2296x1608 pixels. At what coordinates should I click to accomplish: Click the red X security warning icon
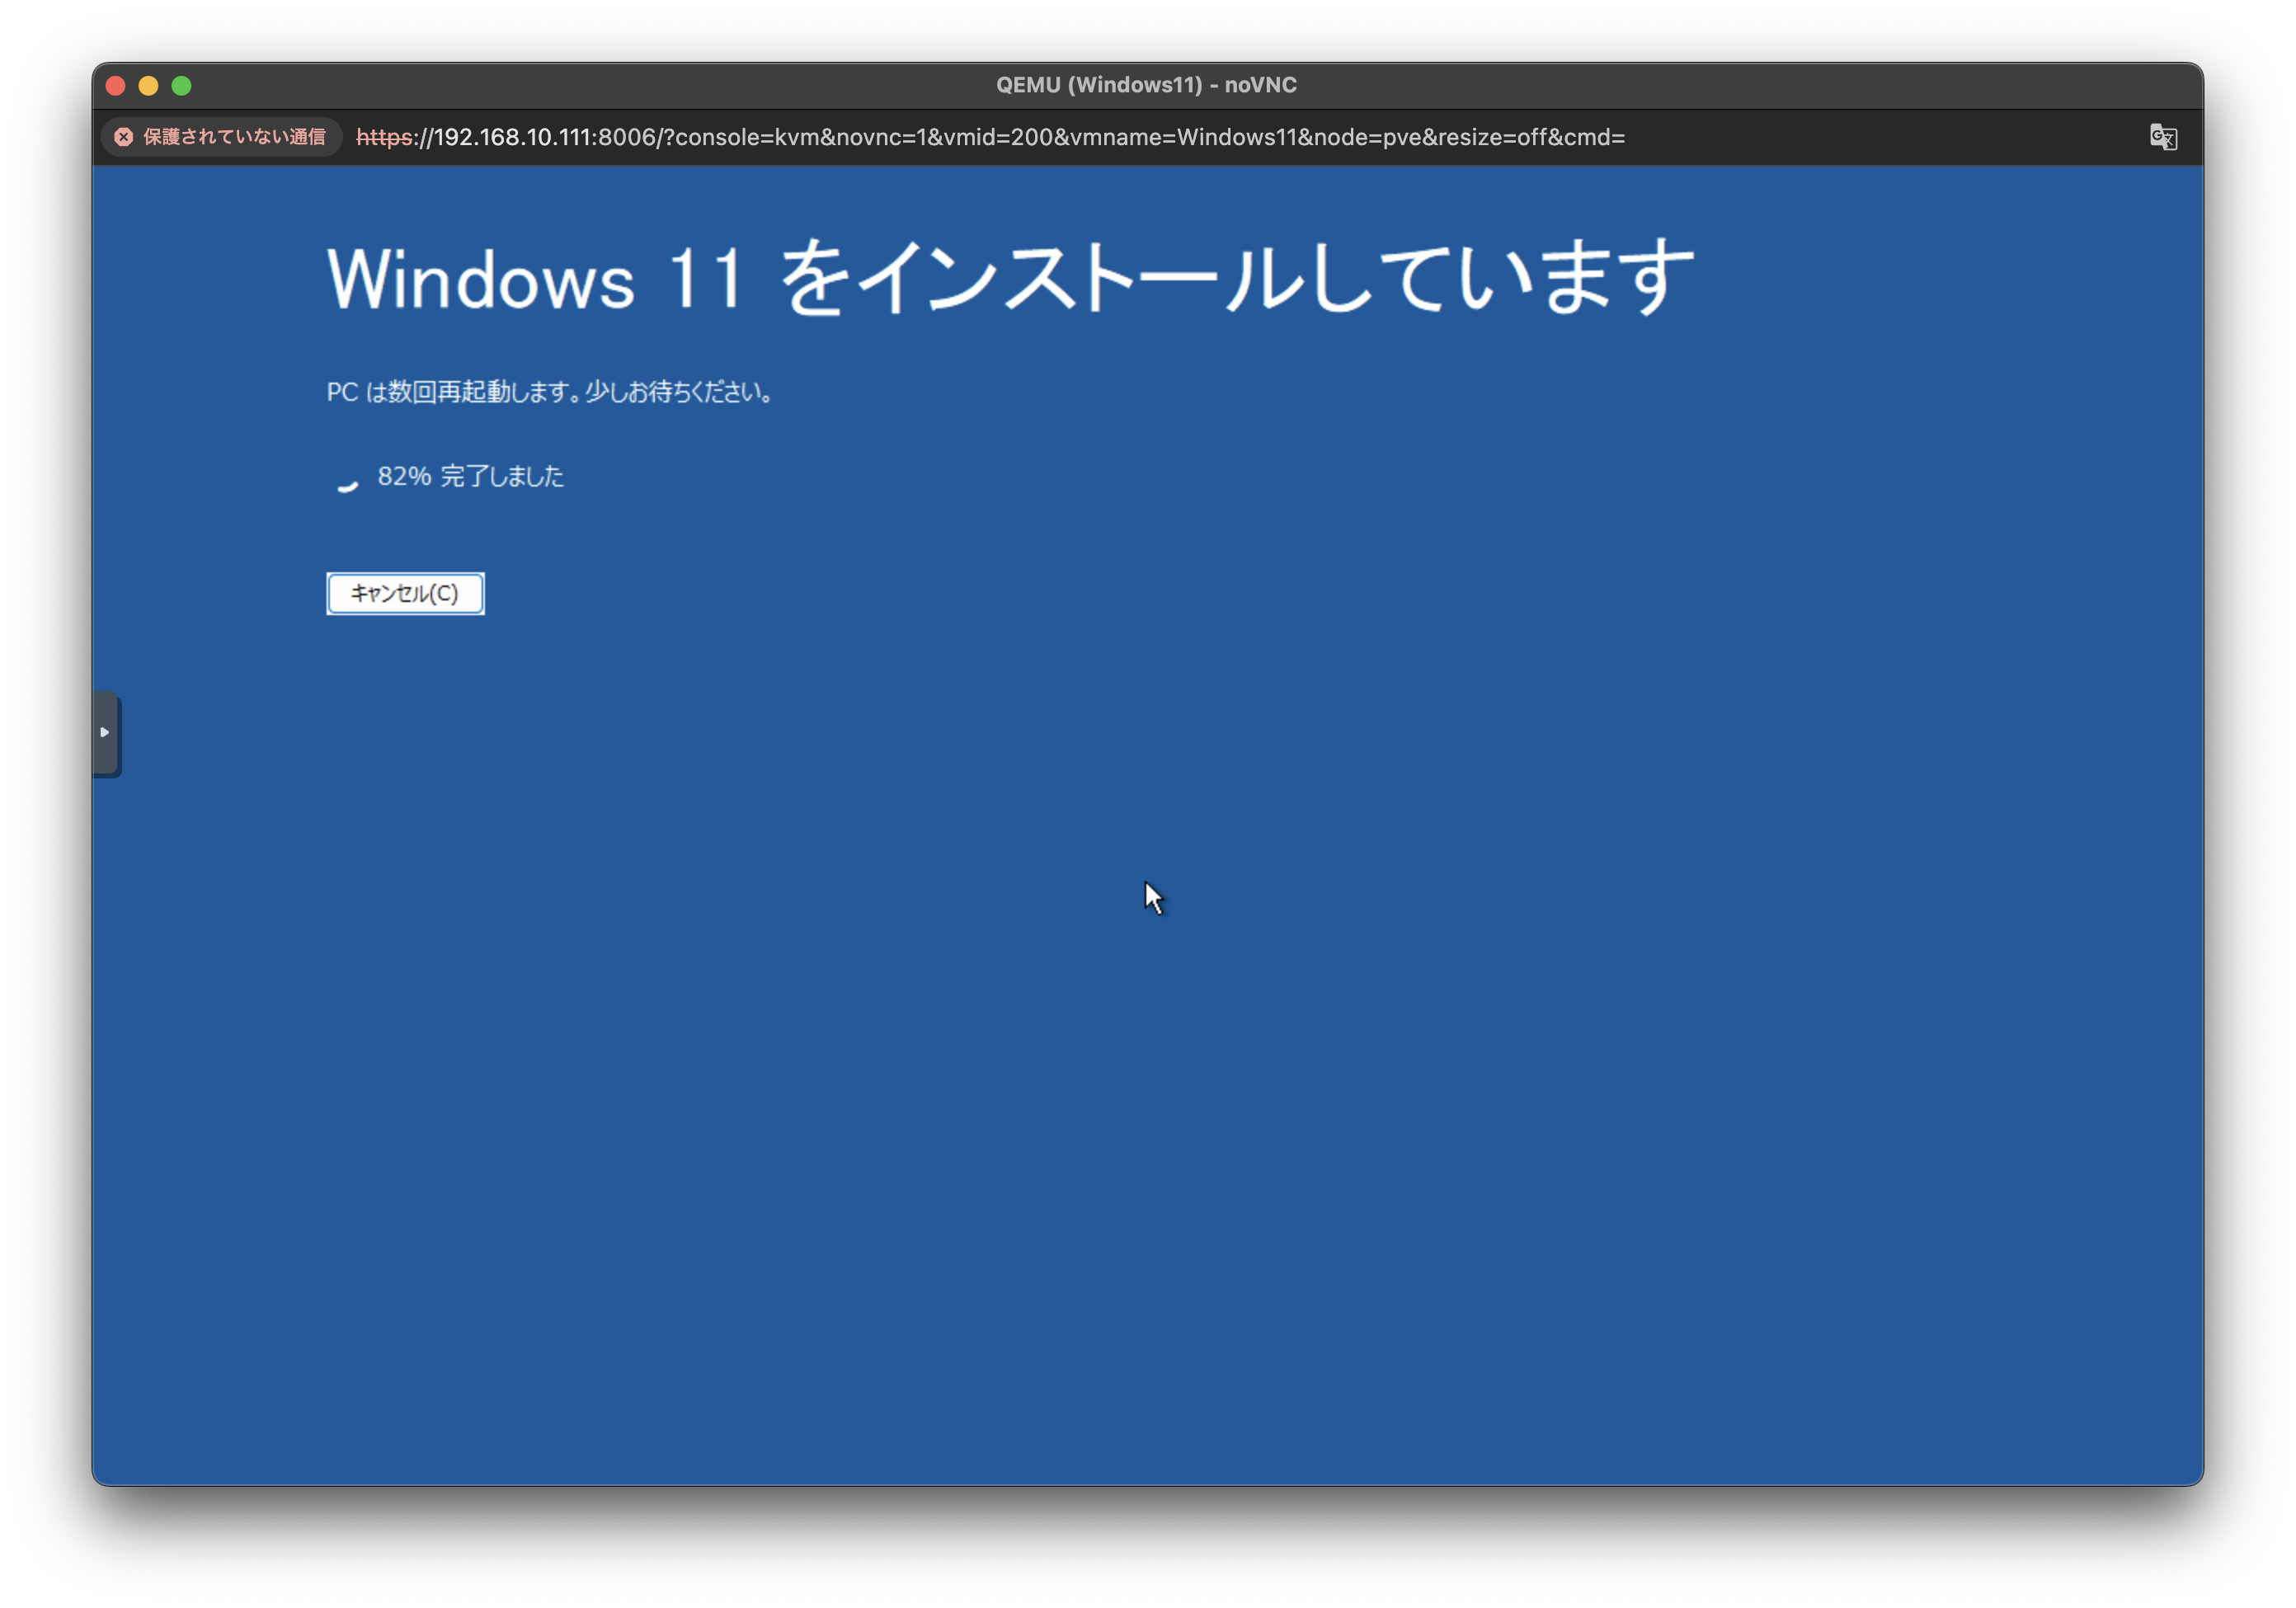click(124, 137)
